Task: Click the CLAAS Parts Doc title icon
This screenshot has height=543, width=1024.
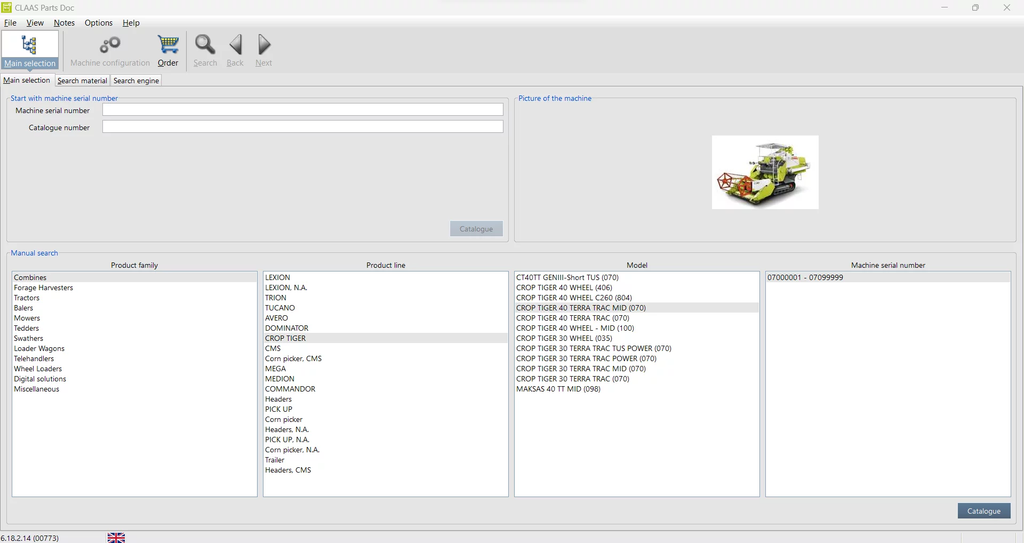Action: pyautogui.click(x=7, y=7)
